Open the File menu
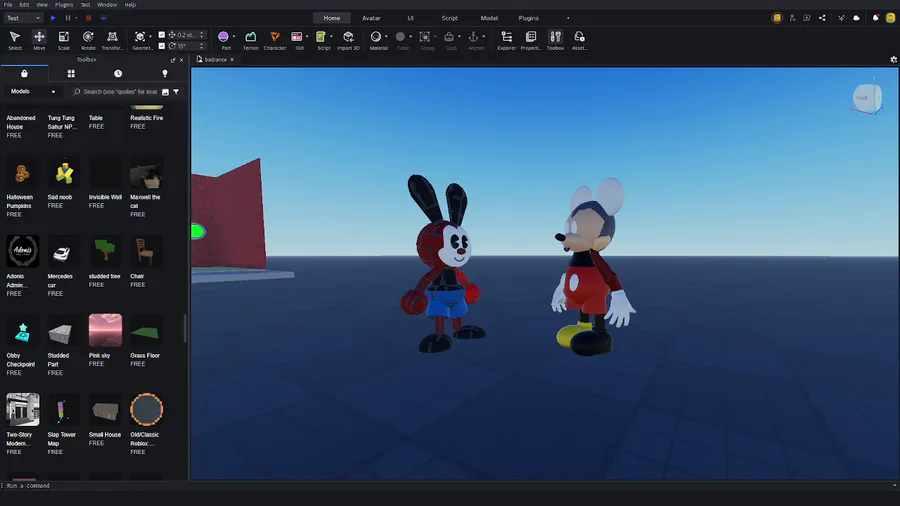This screenshot has height=506, width=900. 8,5
